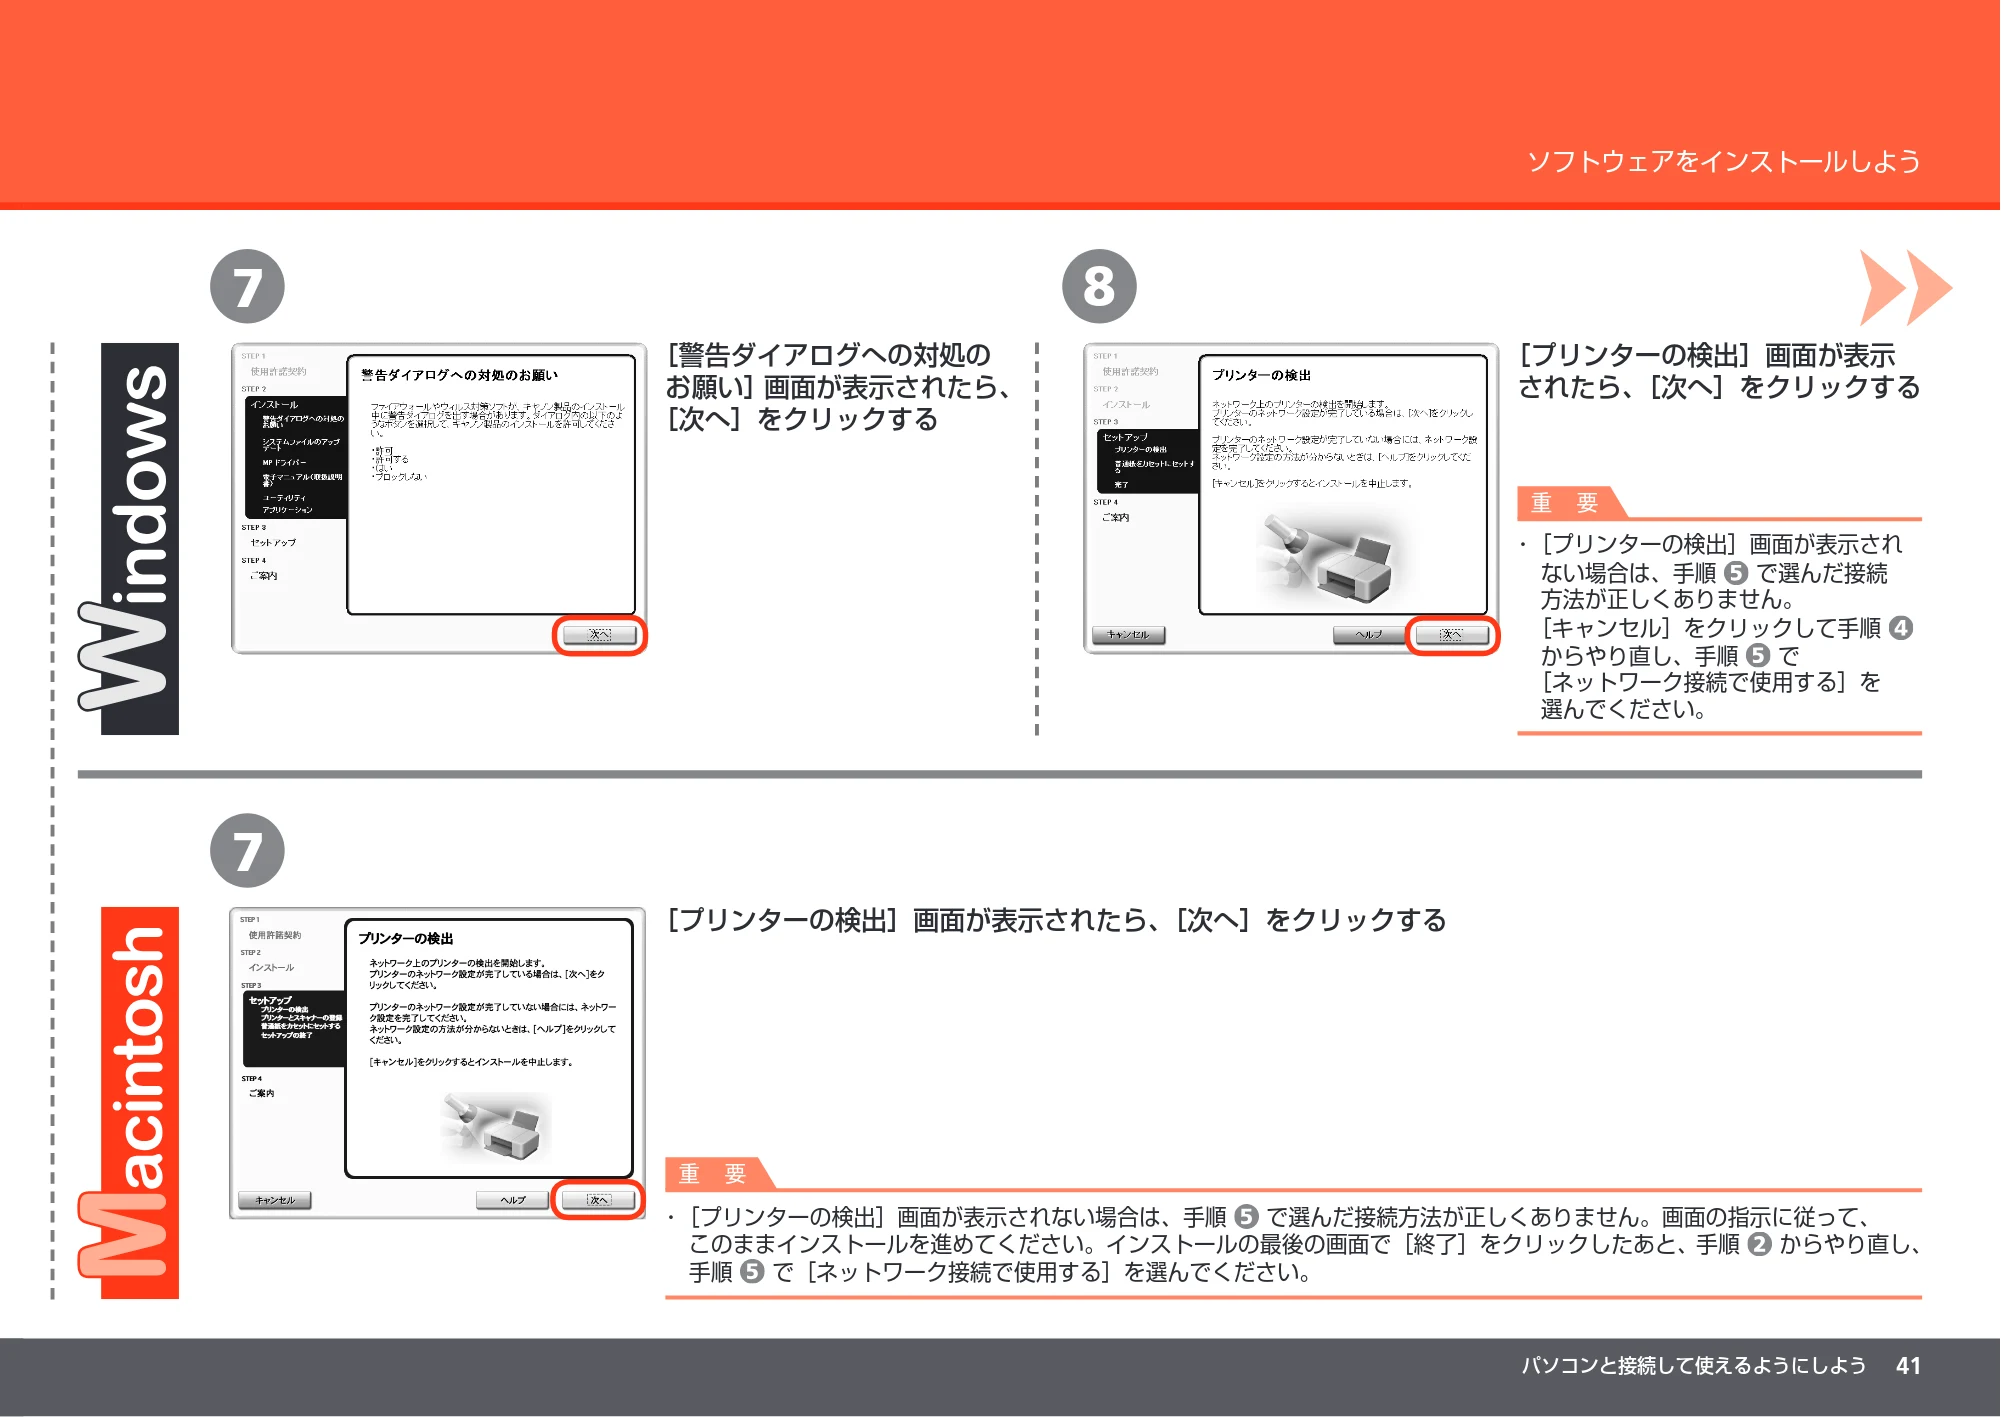Click the ブロックしない bullet in the warning text

pyautogui.click(x=398, y=477)
